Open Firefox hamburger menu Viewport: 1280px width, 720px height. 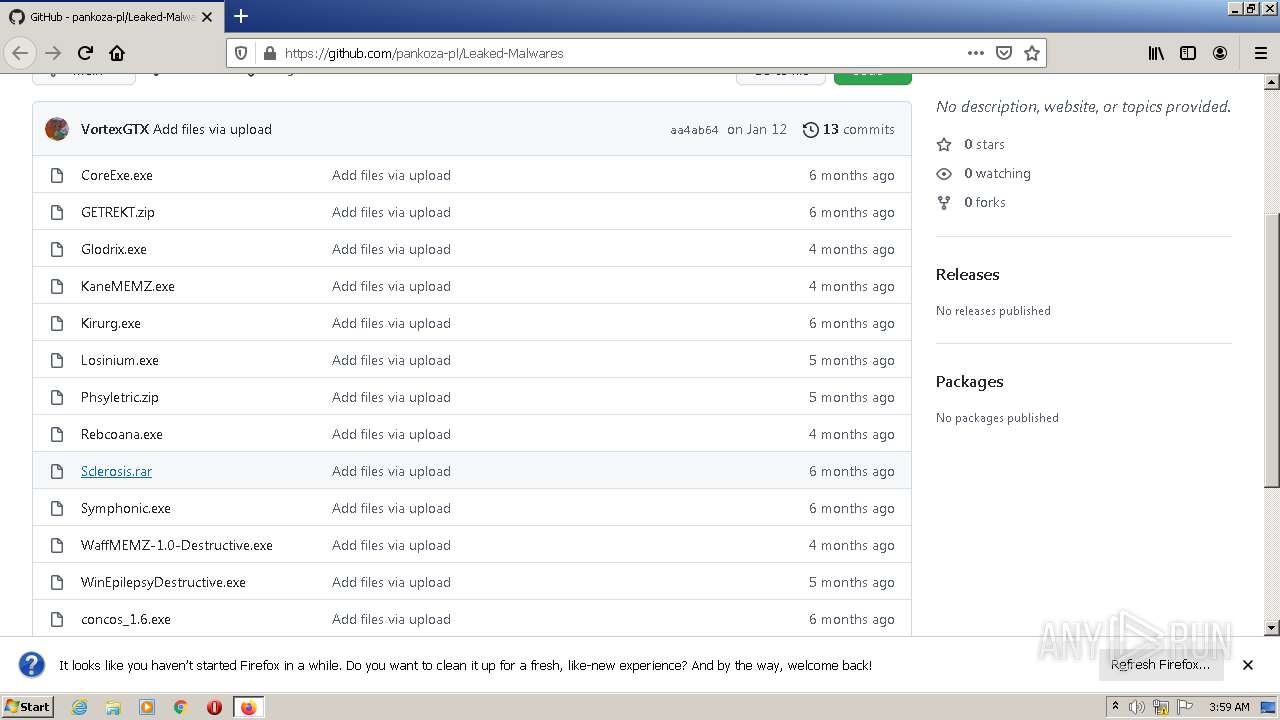point(1260,53)
